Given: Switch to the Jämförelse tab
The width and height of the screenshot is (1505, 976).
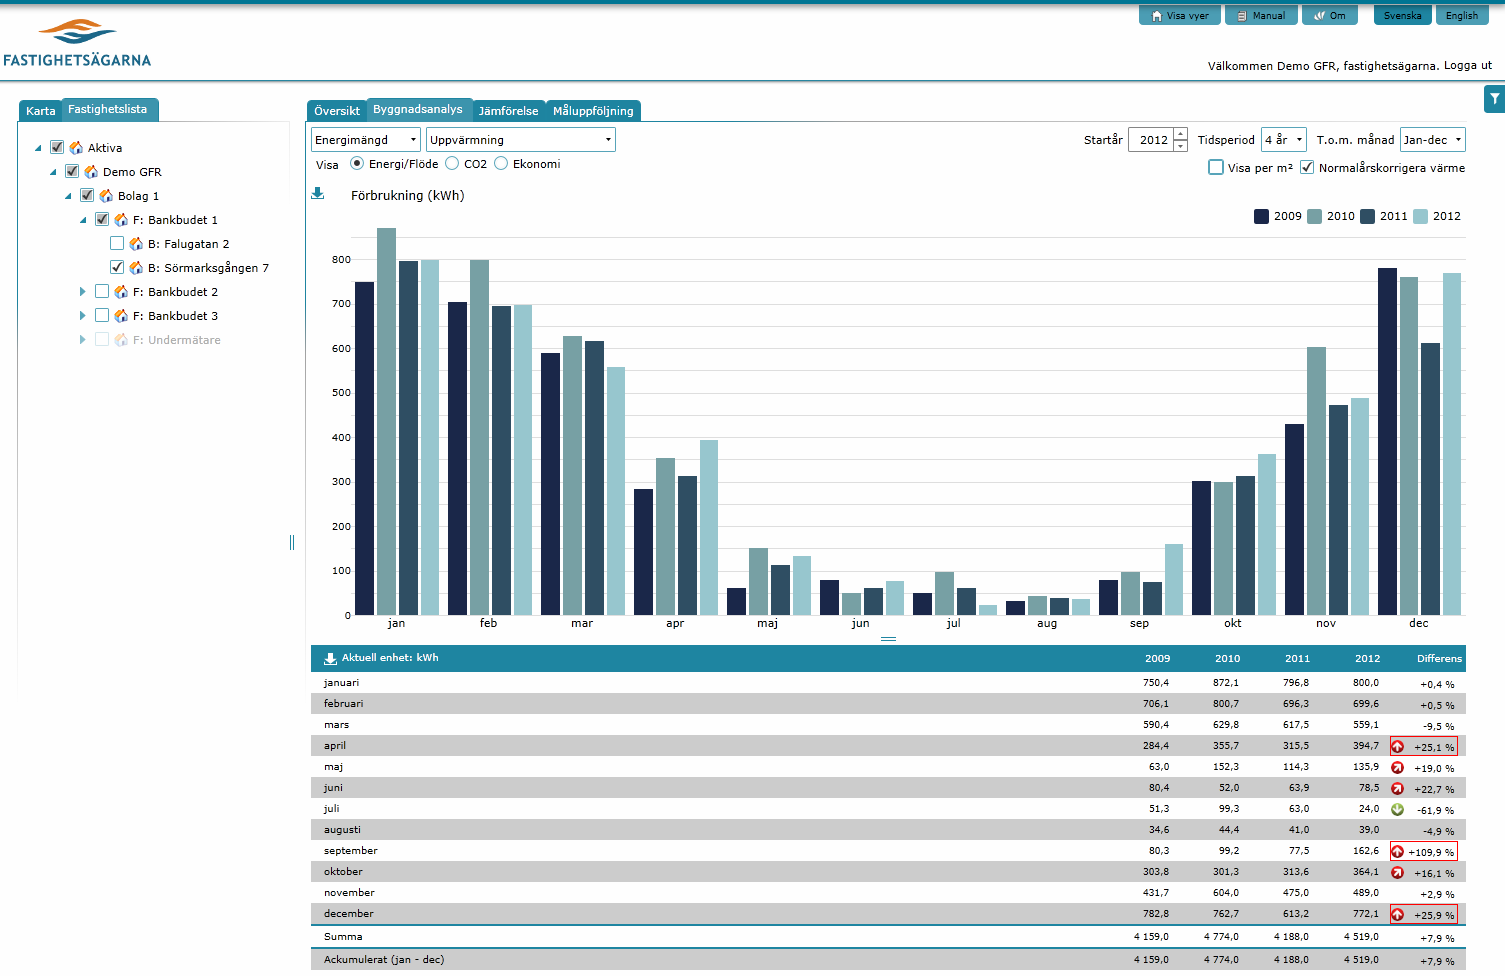Looking at the screenshot, I should [x=509, y=111].
